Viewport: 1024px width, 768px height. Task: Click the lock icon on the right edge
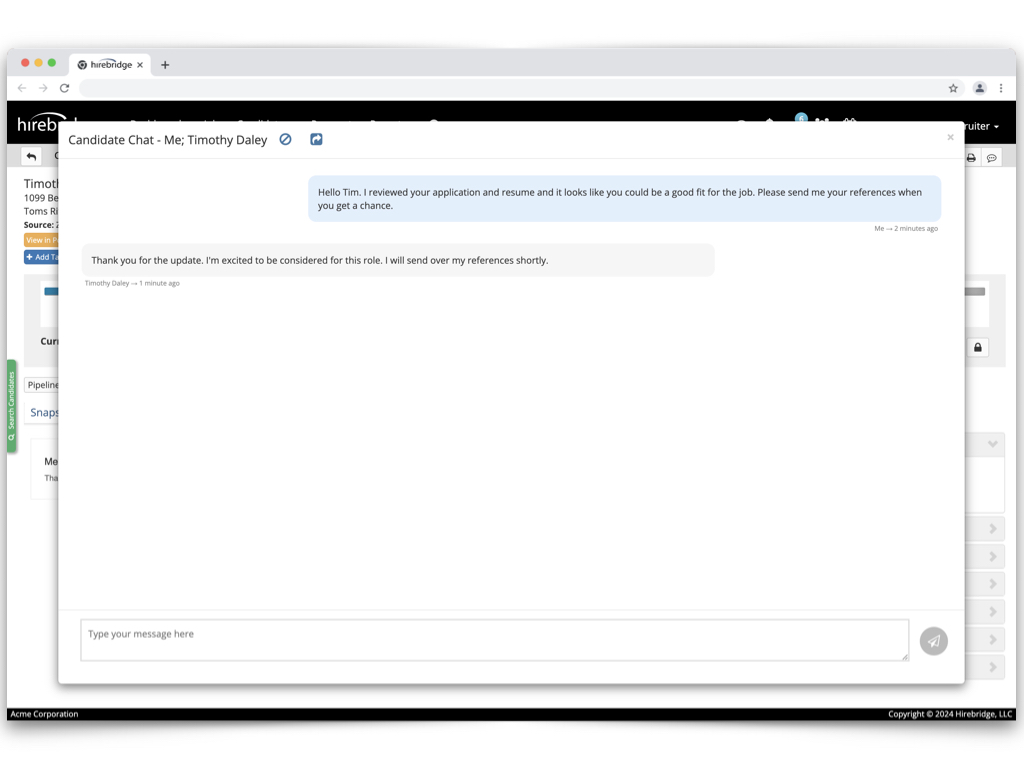click(x=978, y=347)
